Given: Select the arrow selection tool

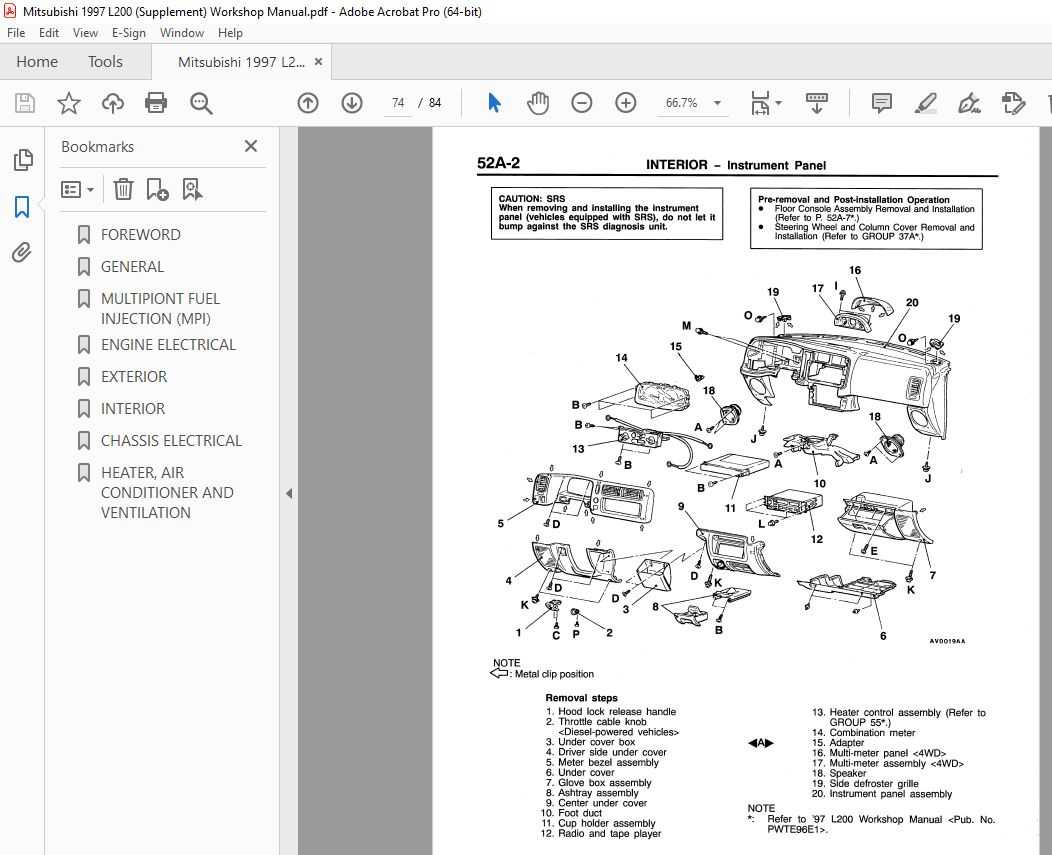Looking at the screenshot, I should (494, 103).
